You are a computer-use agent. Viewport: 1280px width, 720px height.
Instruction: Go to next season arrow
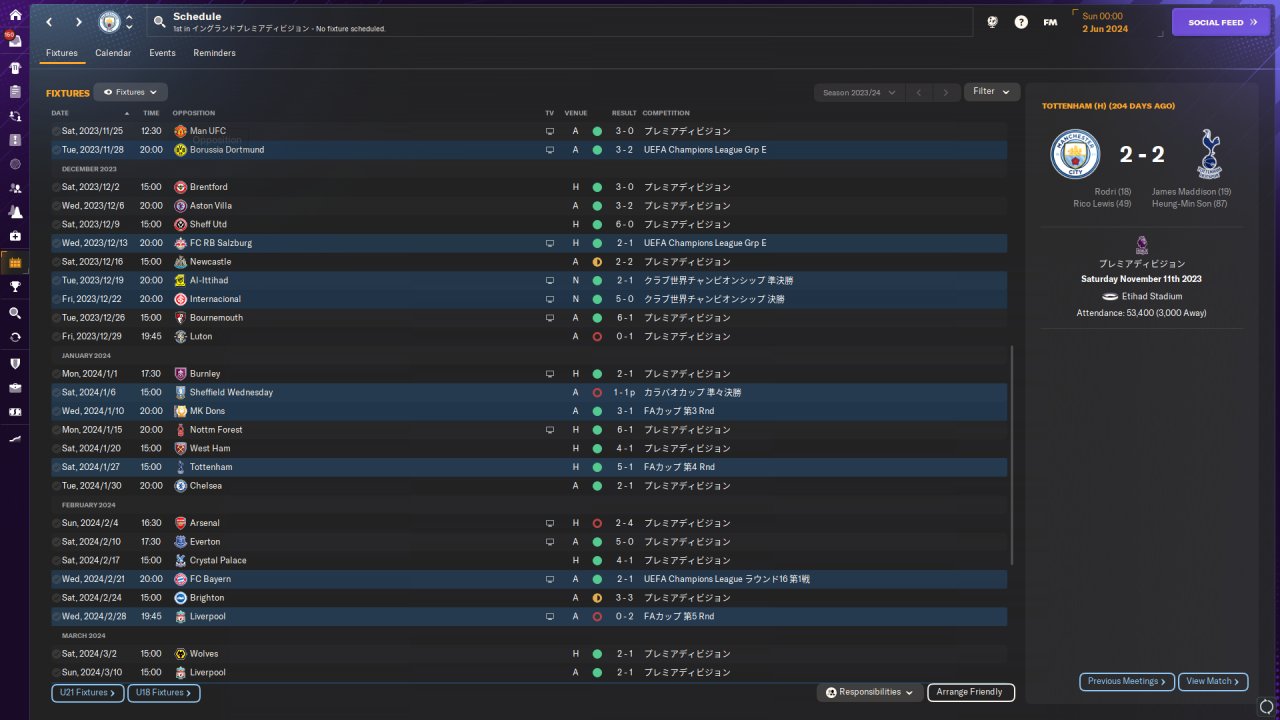[946, 92]
